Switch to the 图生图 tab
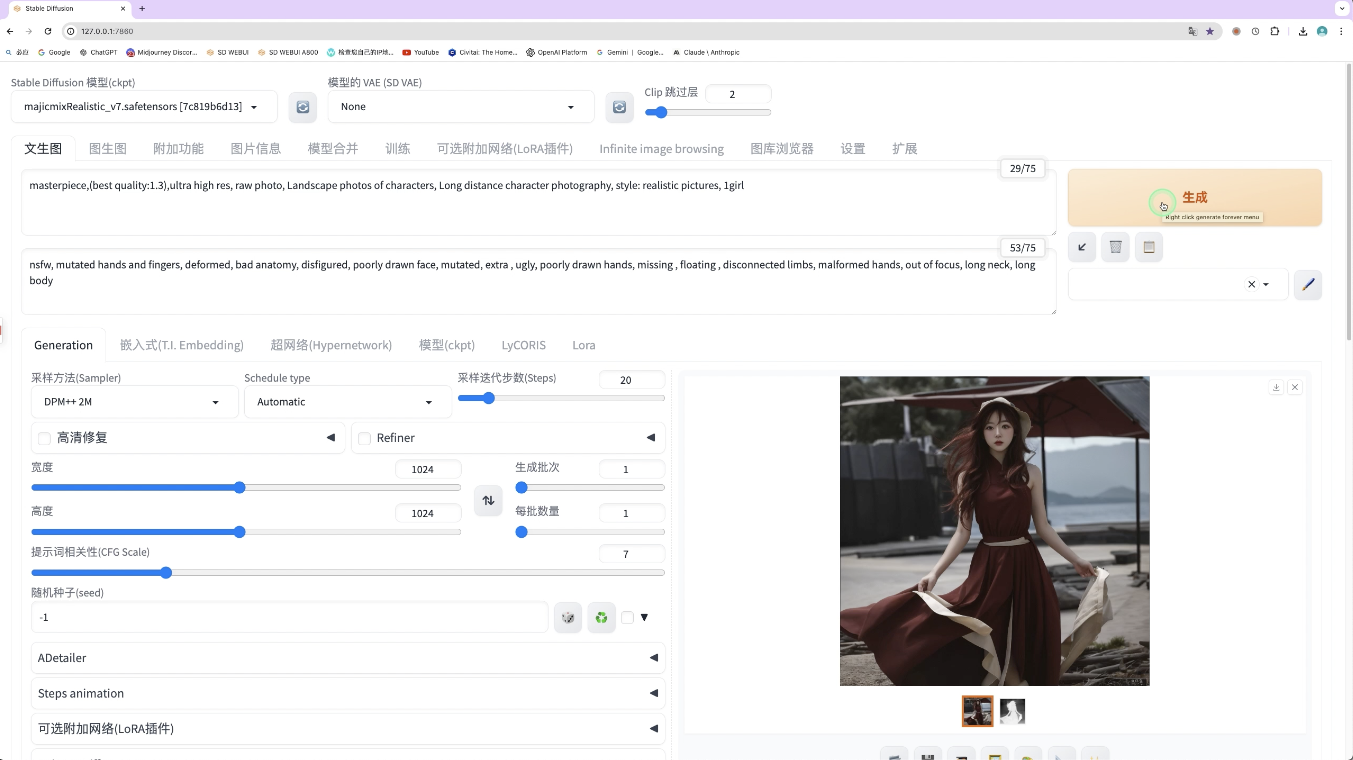 [108, 148]
